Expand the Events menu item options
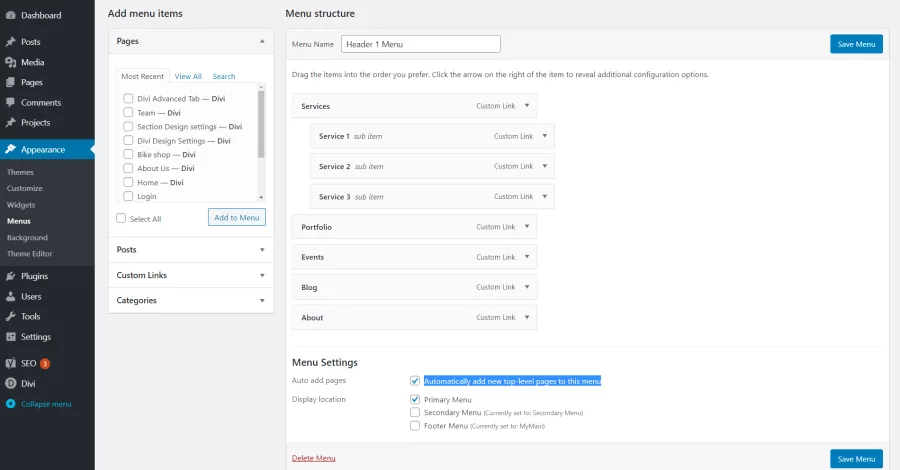The image size is (900, 470). (527, 257)
